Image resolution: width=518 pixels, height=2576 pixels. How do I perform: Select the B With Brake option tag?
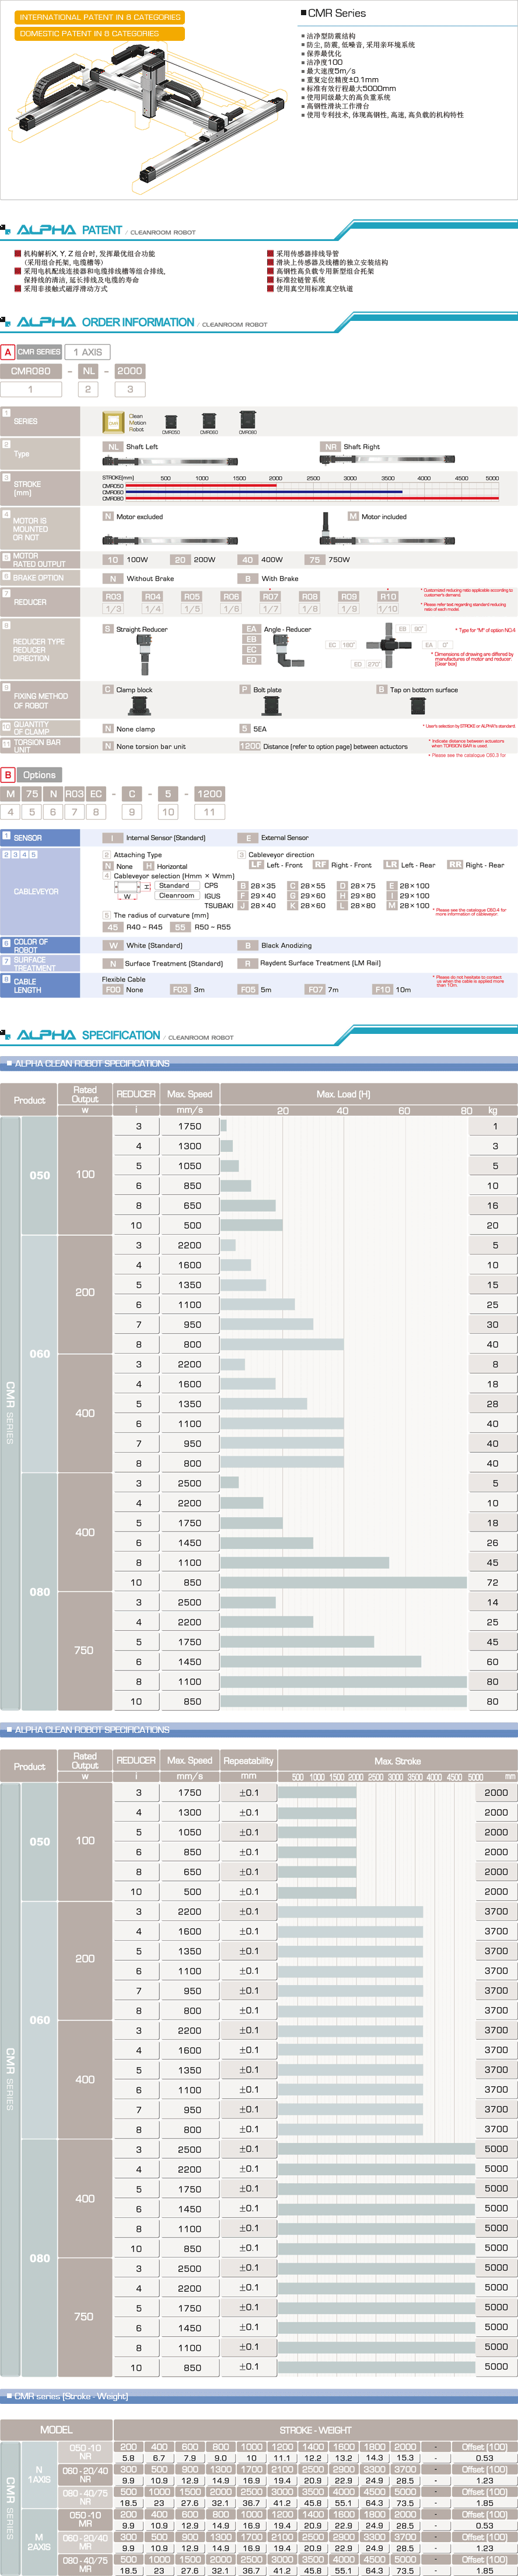click(247, 579)
